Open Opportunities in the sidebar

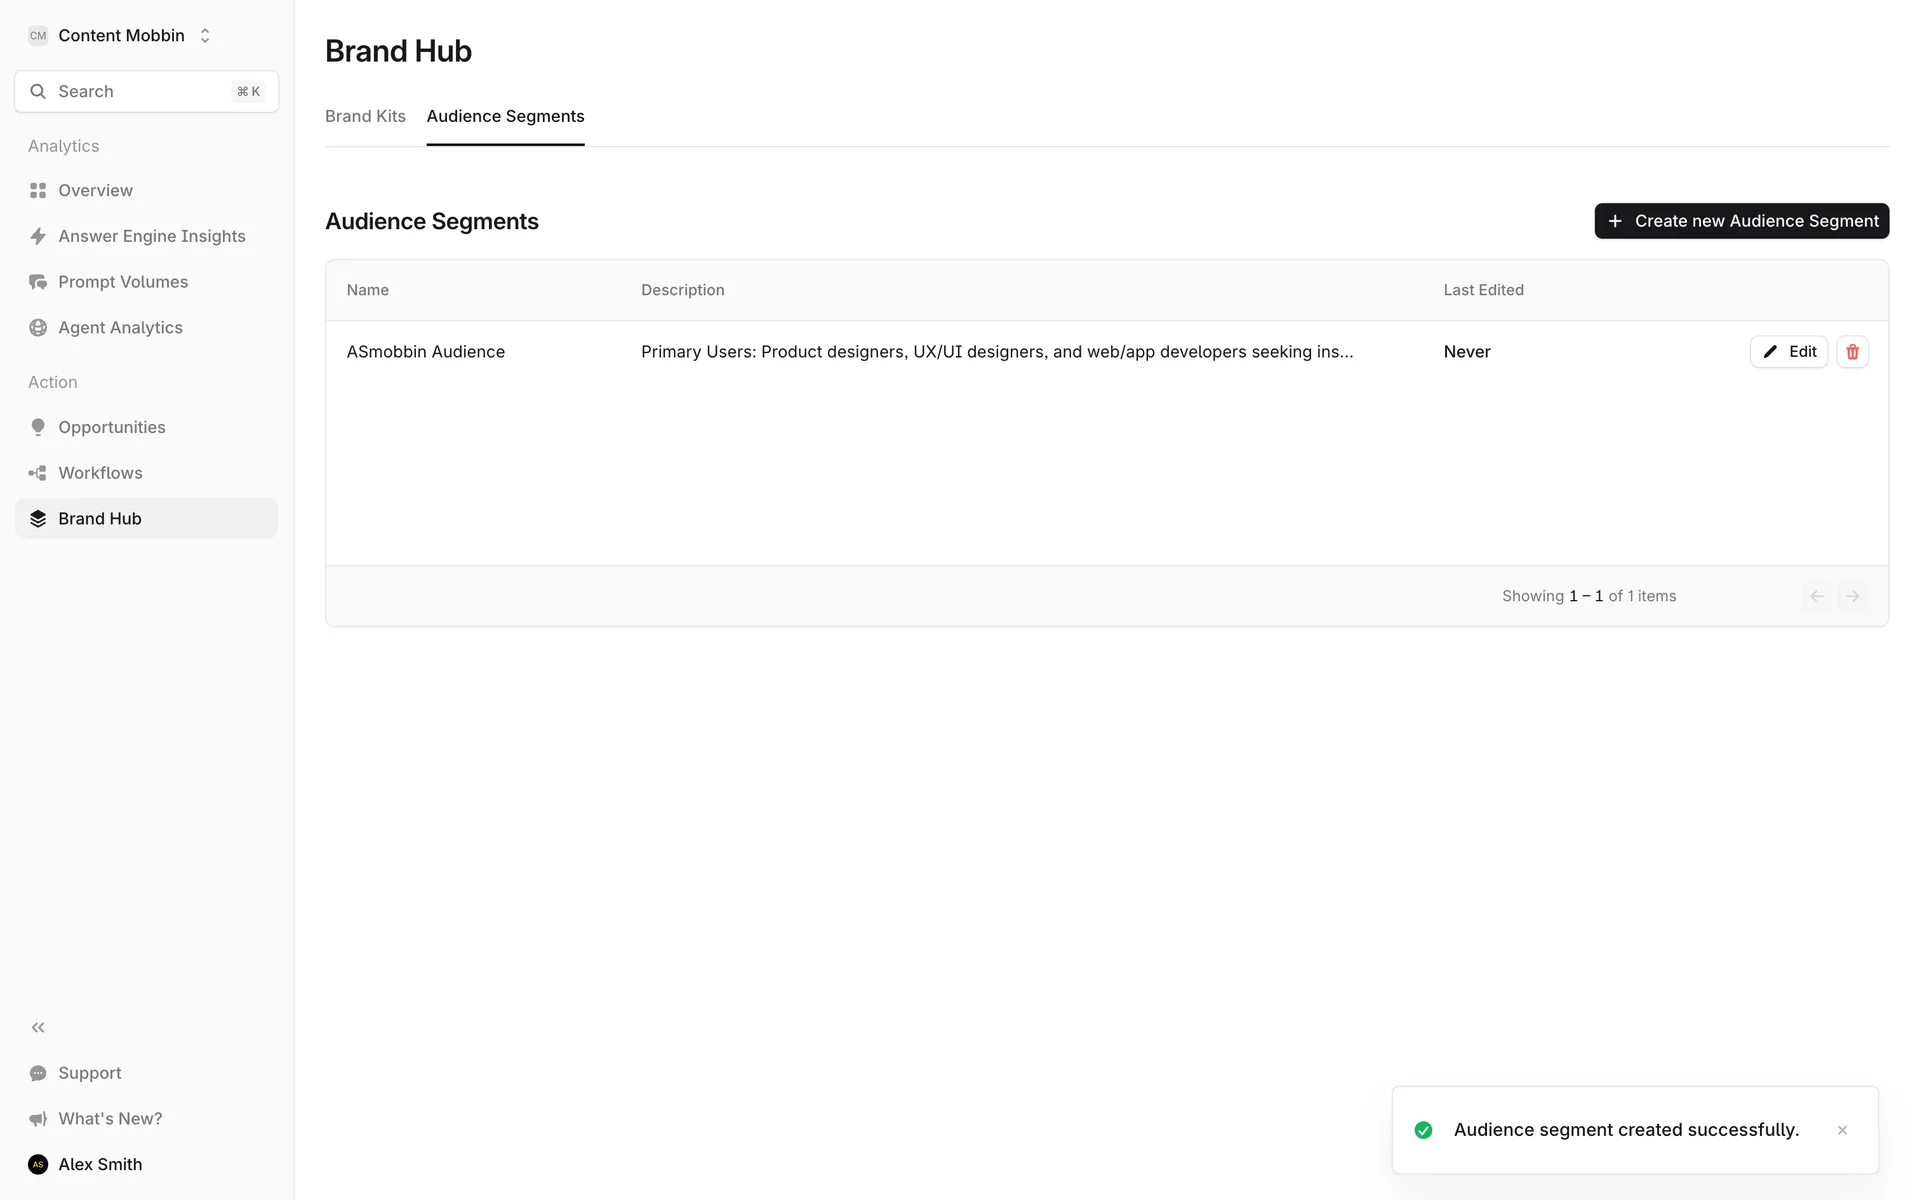coord(111,427)
